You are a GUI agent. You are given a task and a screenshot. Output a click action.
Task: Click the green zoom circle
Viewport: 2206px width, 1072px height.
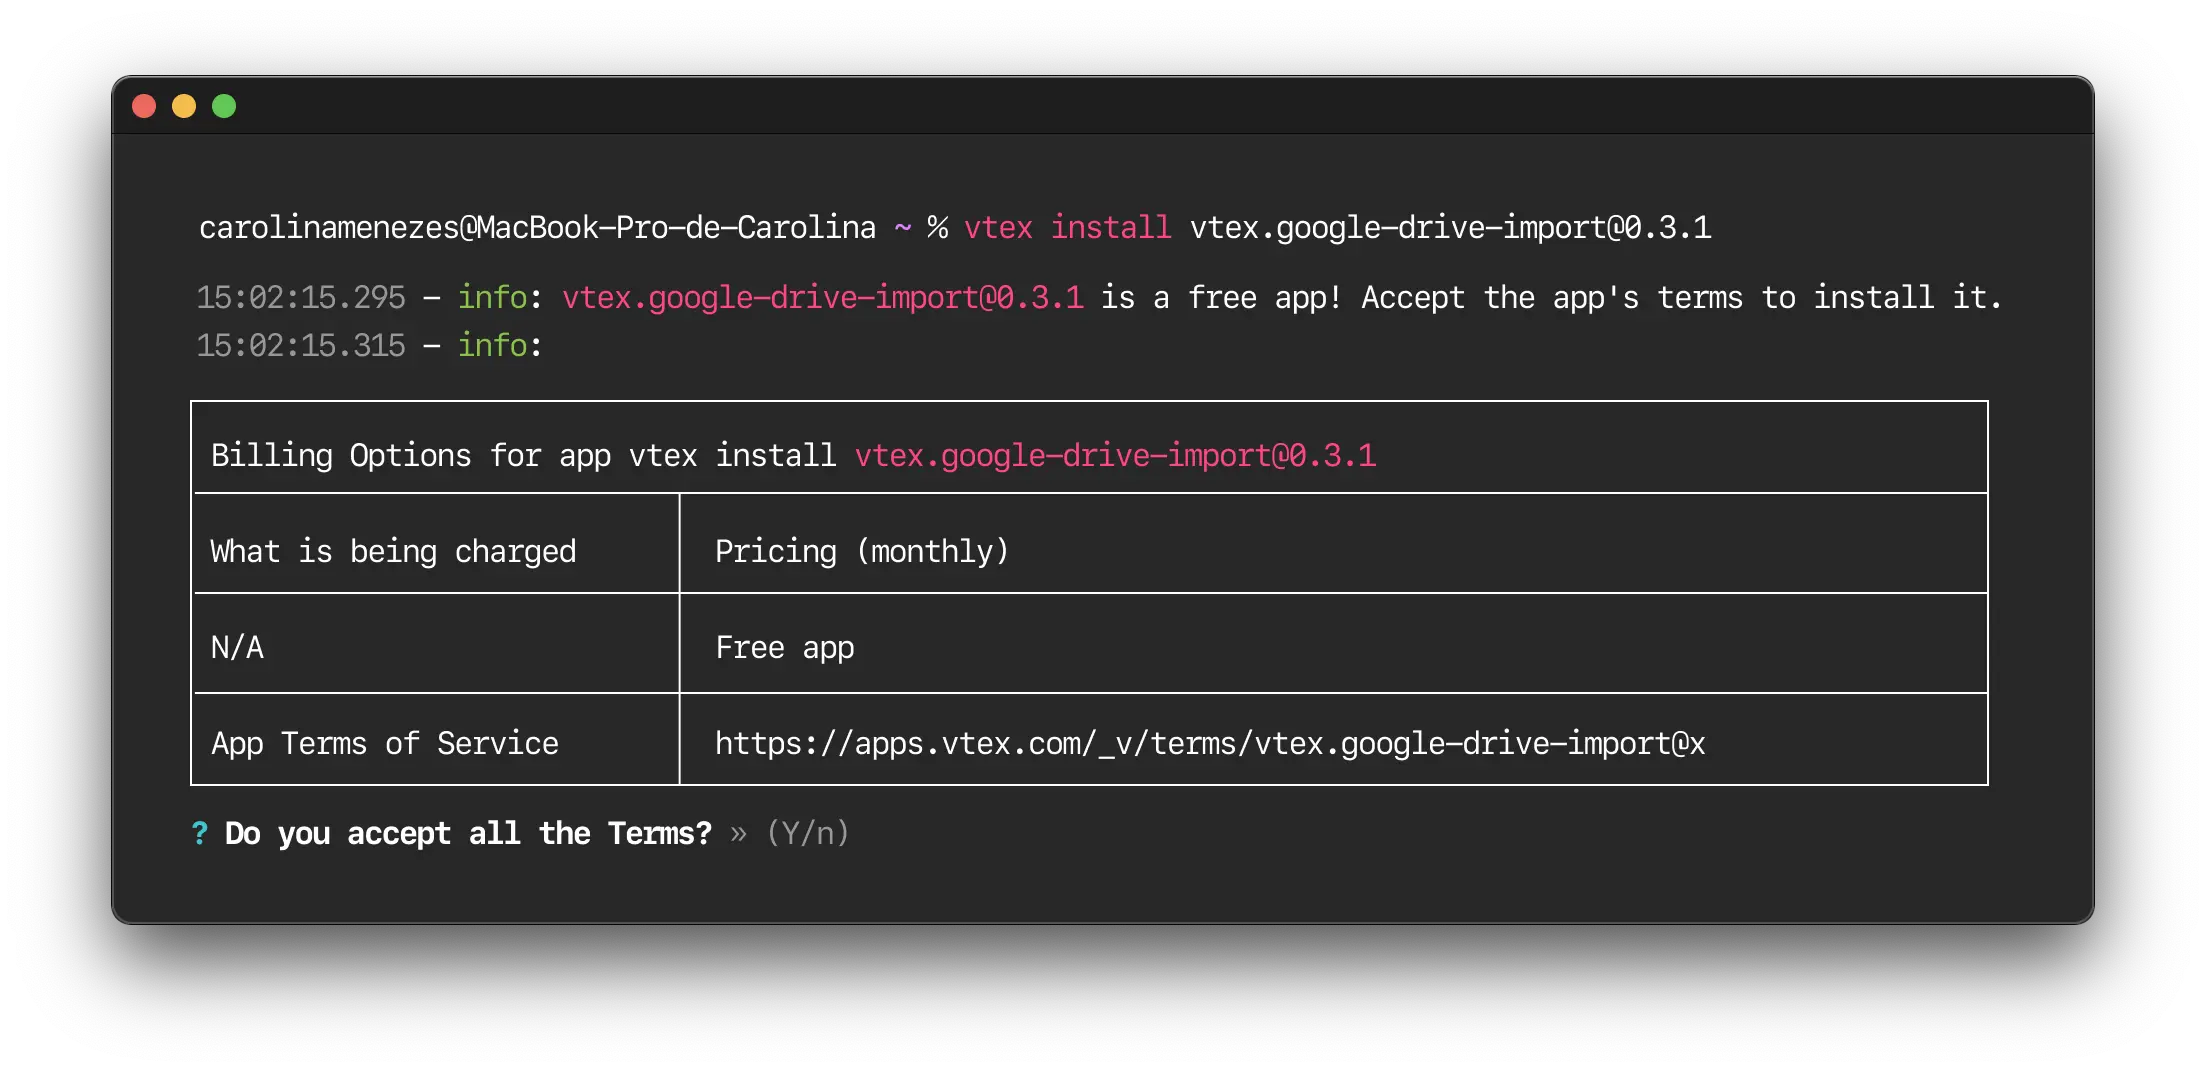tap(224, 105)
